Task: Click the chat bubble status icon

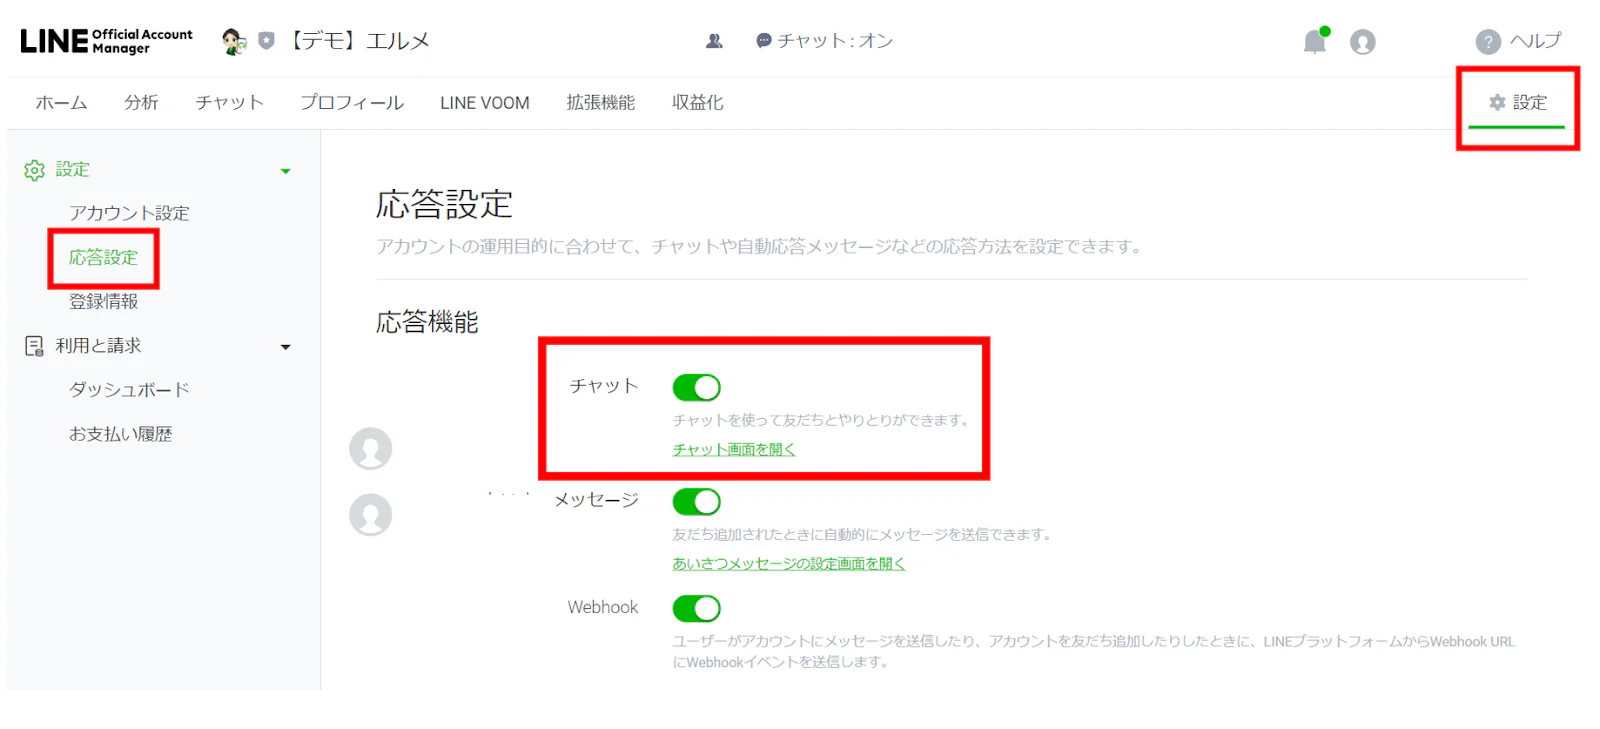Action: [764, 41]
